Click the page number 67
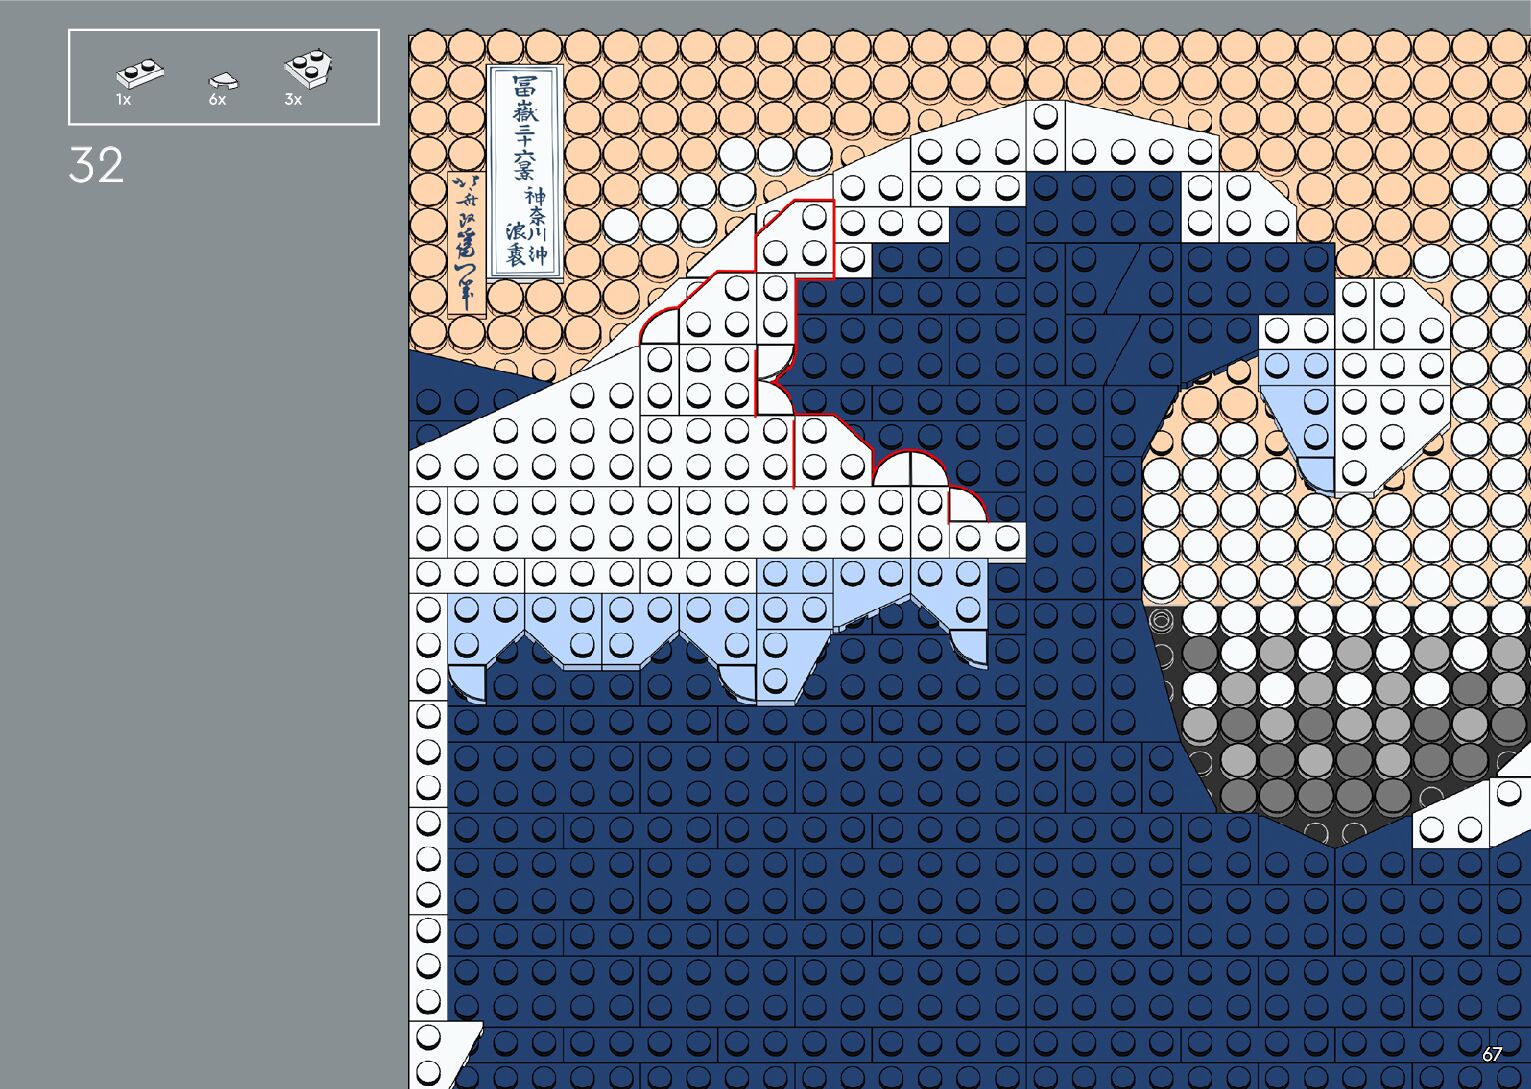Screen dimensions: 1531x1089 pyautogui.click(x=1491, y=1054)
